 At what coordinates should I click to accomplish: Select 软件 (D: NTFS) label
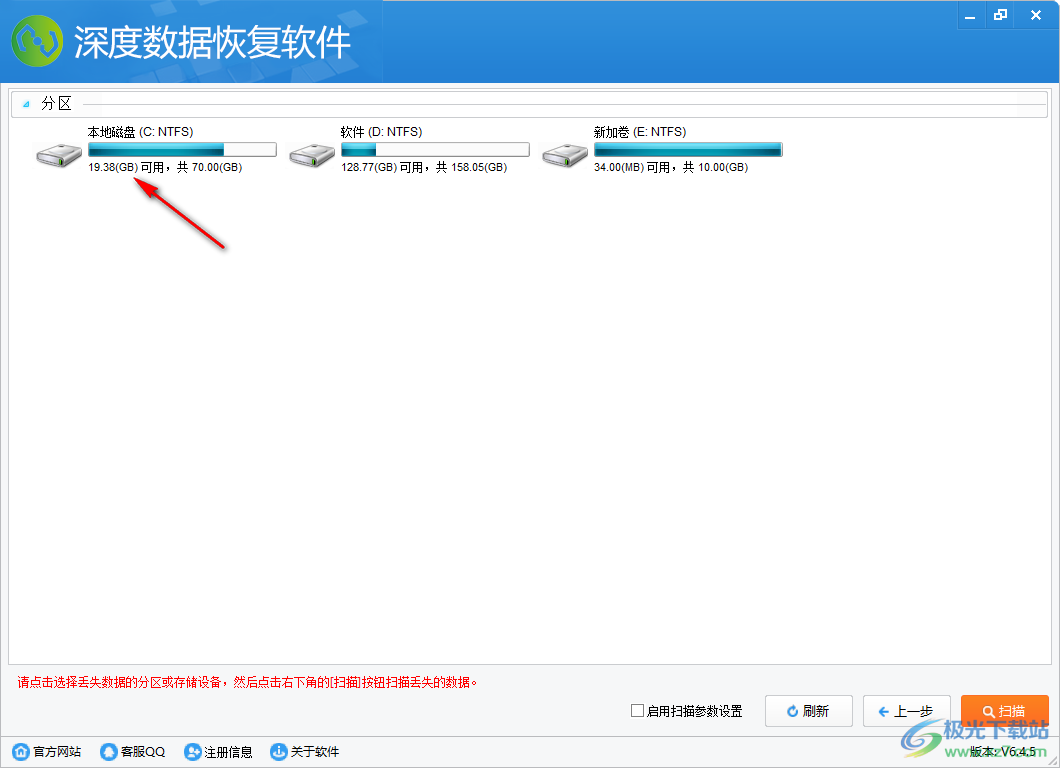point(381,132)
